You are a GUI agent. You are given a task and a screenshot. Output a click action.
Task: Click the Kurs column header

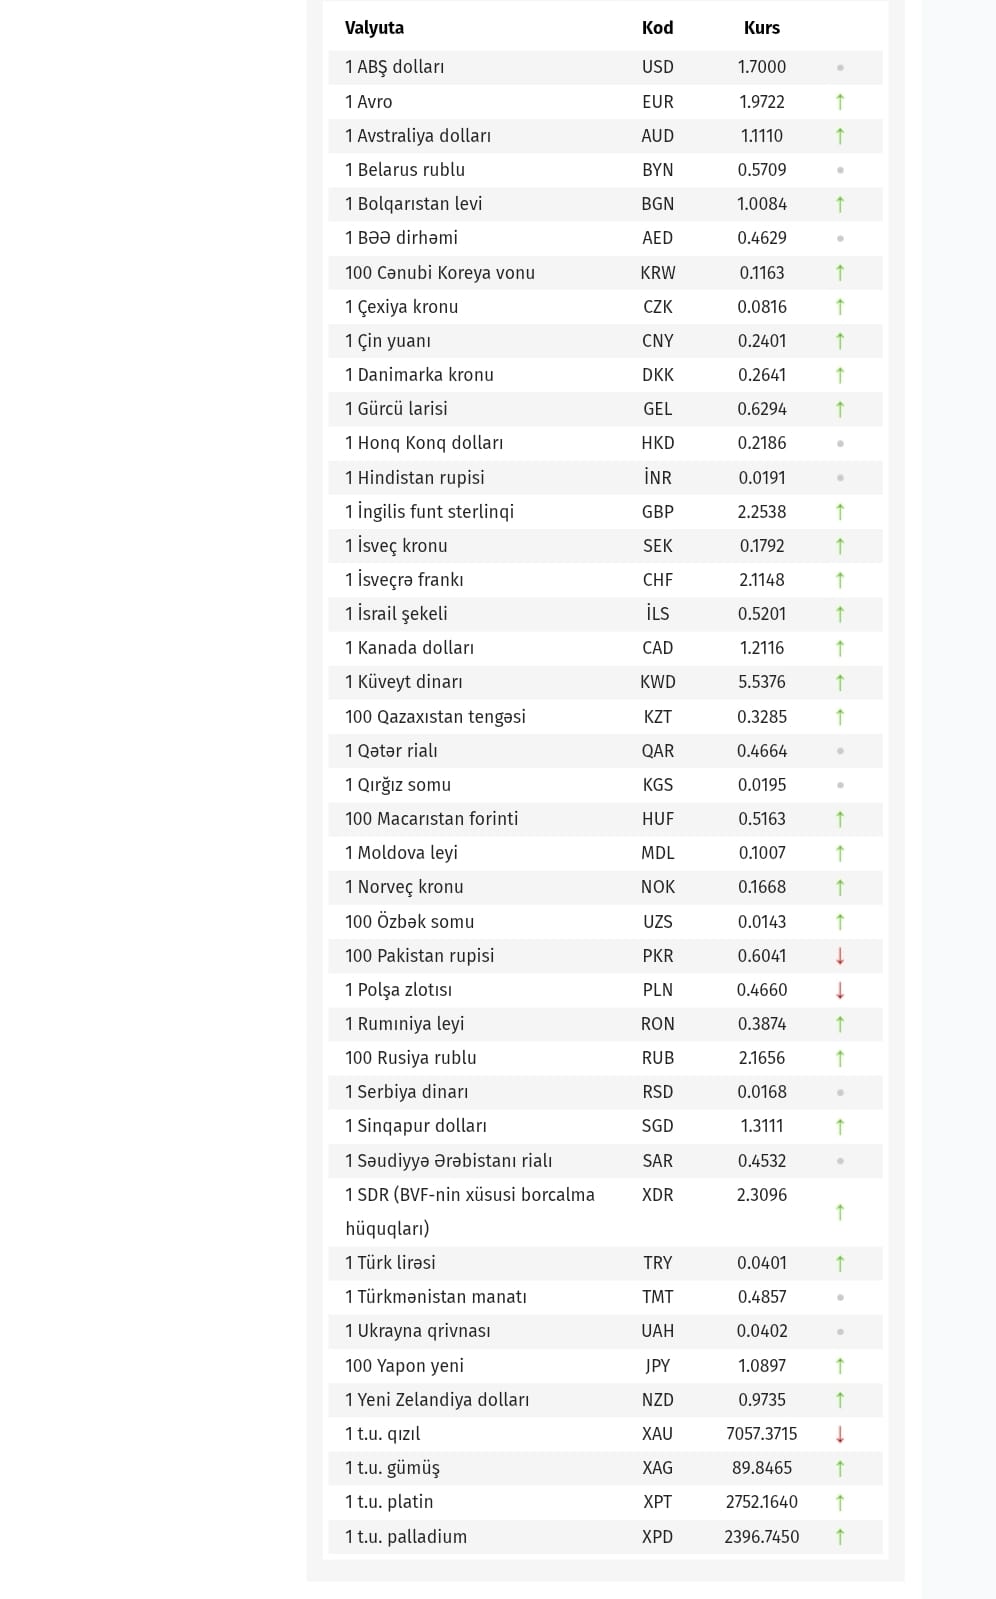coord(761,28)
